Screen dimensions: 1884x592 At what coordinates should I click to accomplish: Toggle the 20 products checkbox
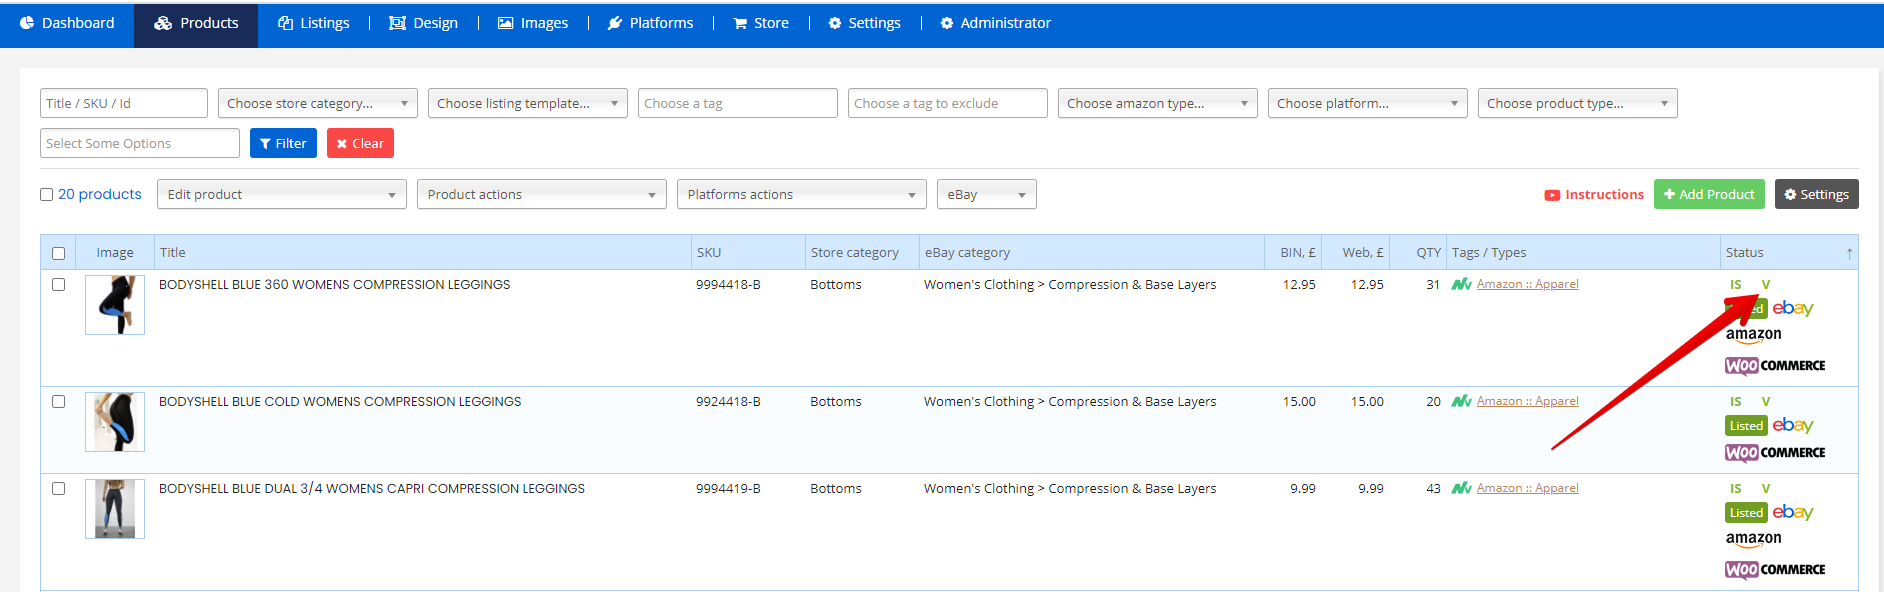pos(47,195)
